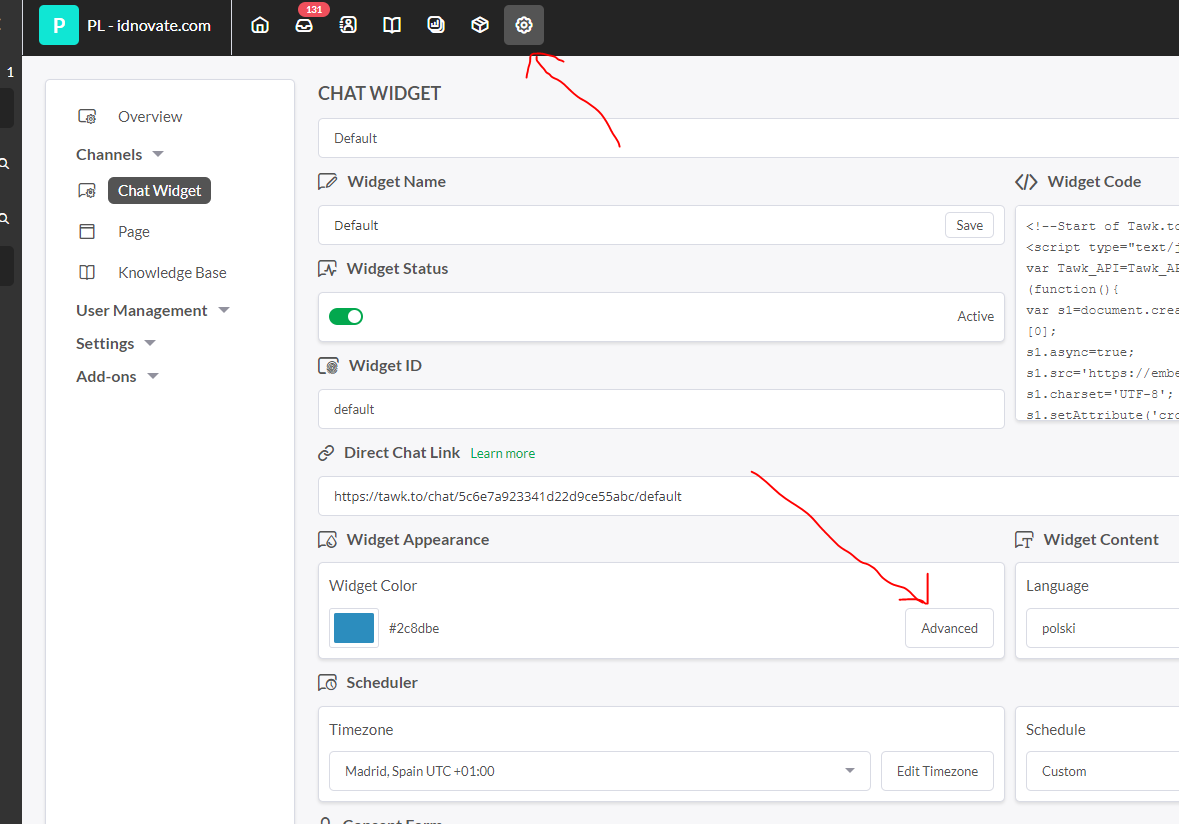Expand the User Management section
The height and width of the screenshot is (824, 1179).
click(153, 311)
